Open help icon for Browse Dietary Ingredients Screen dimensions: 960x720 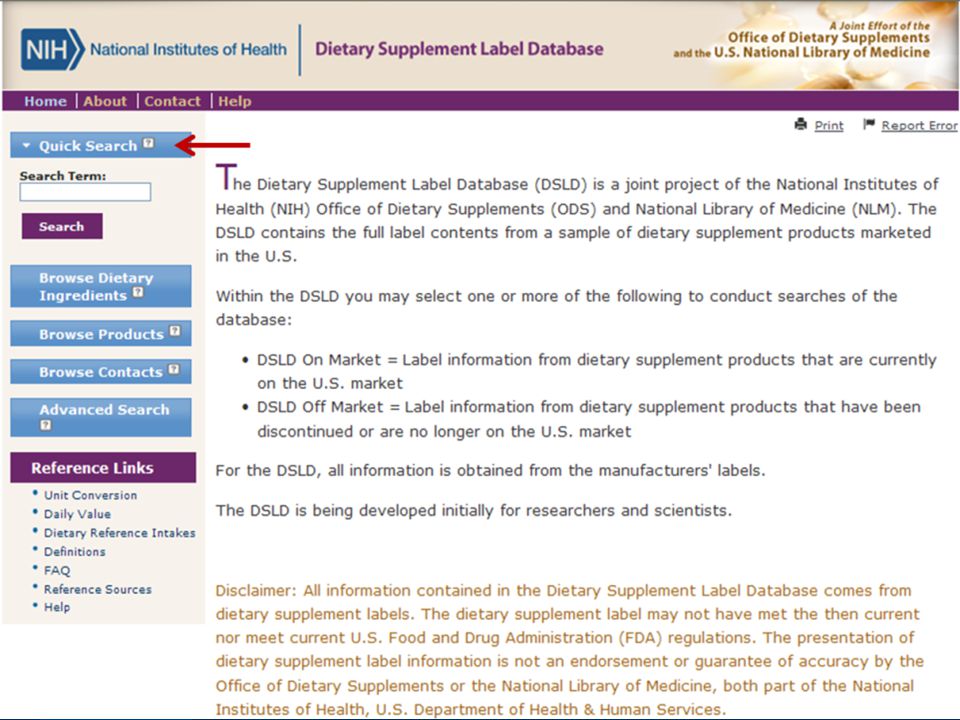138,292
